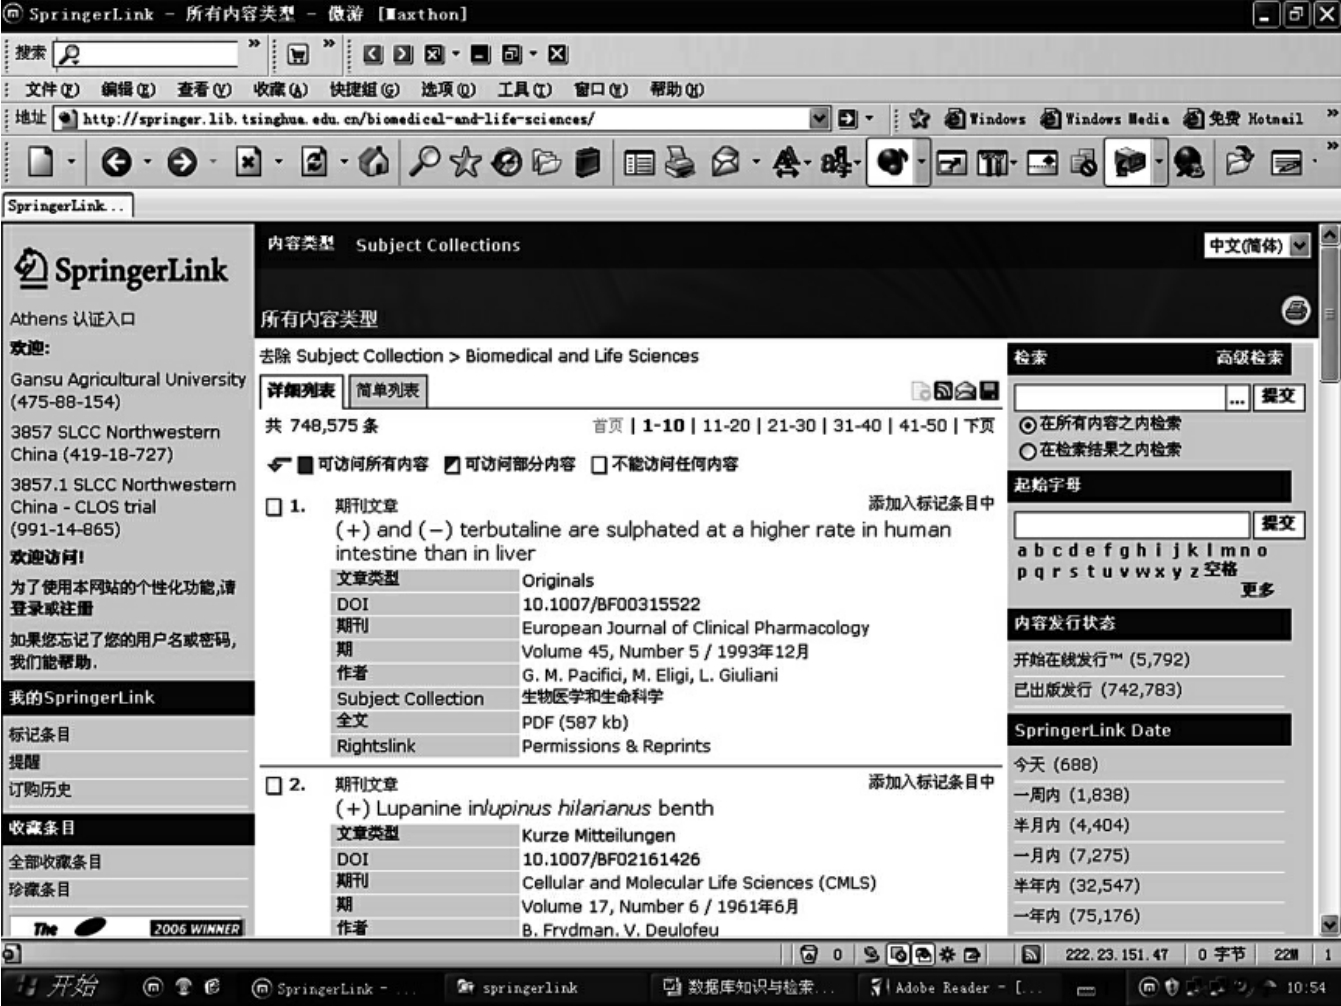Tick the checkbox for result 1

point(274,507)
